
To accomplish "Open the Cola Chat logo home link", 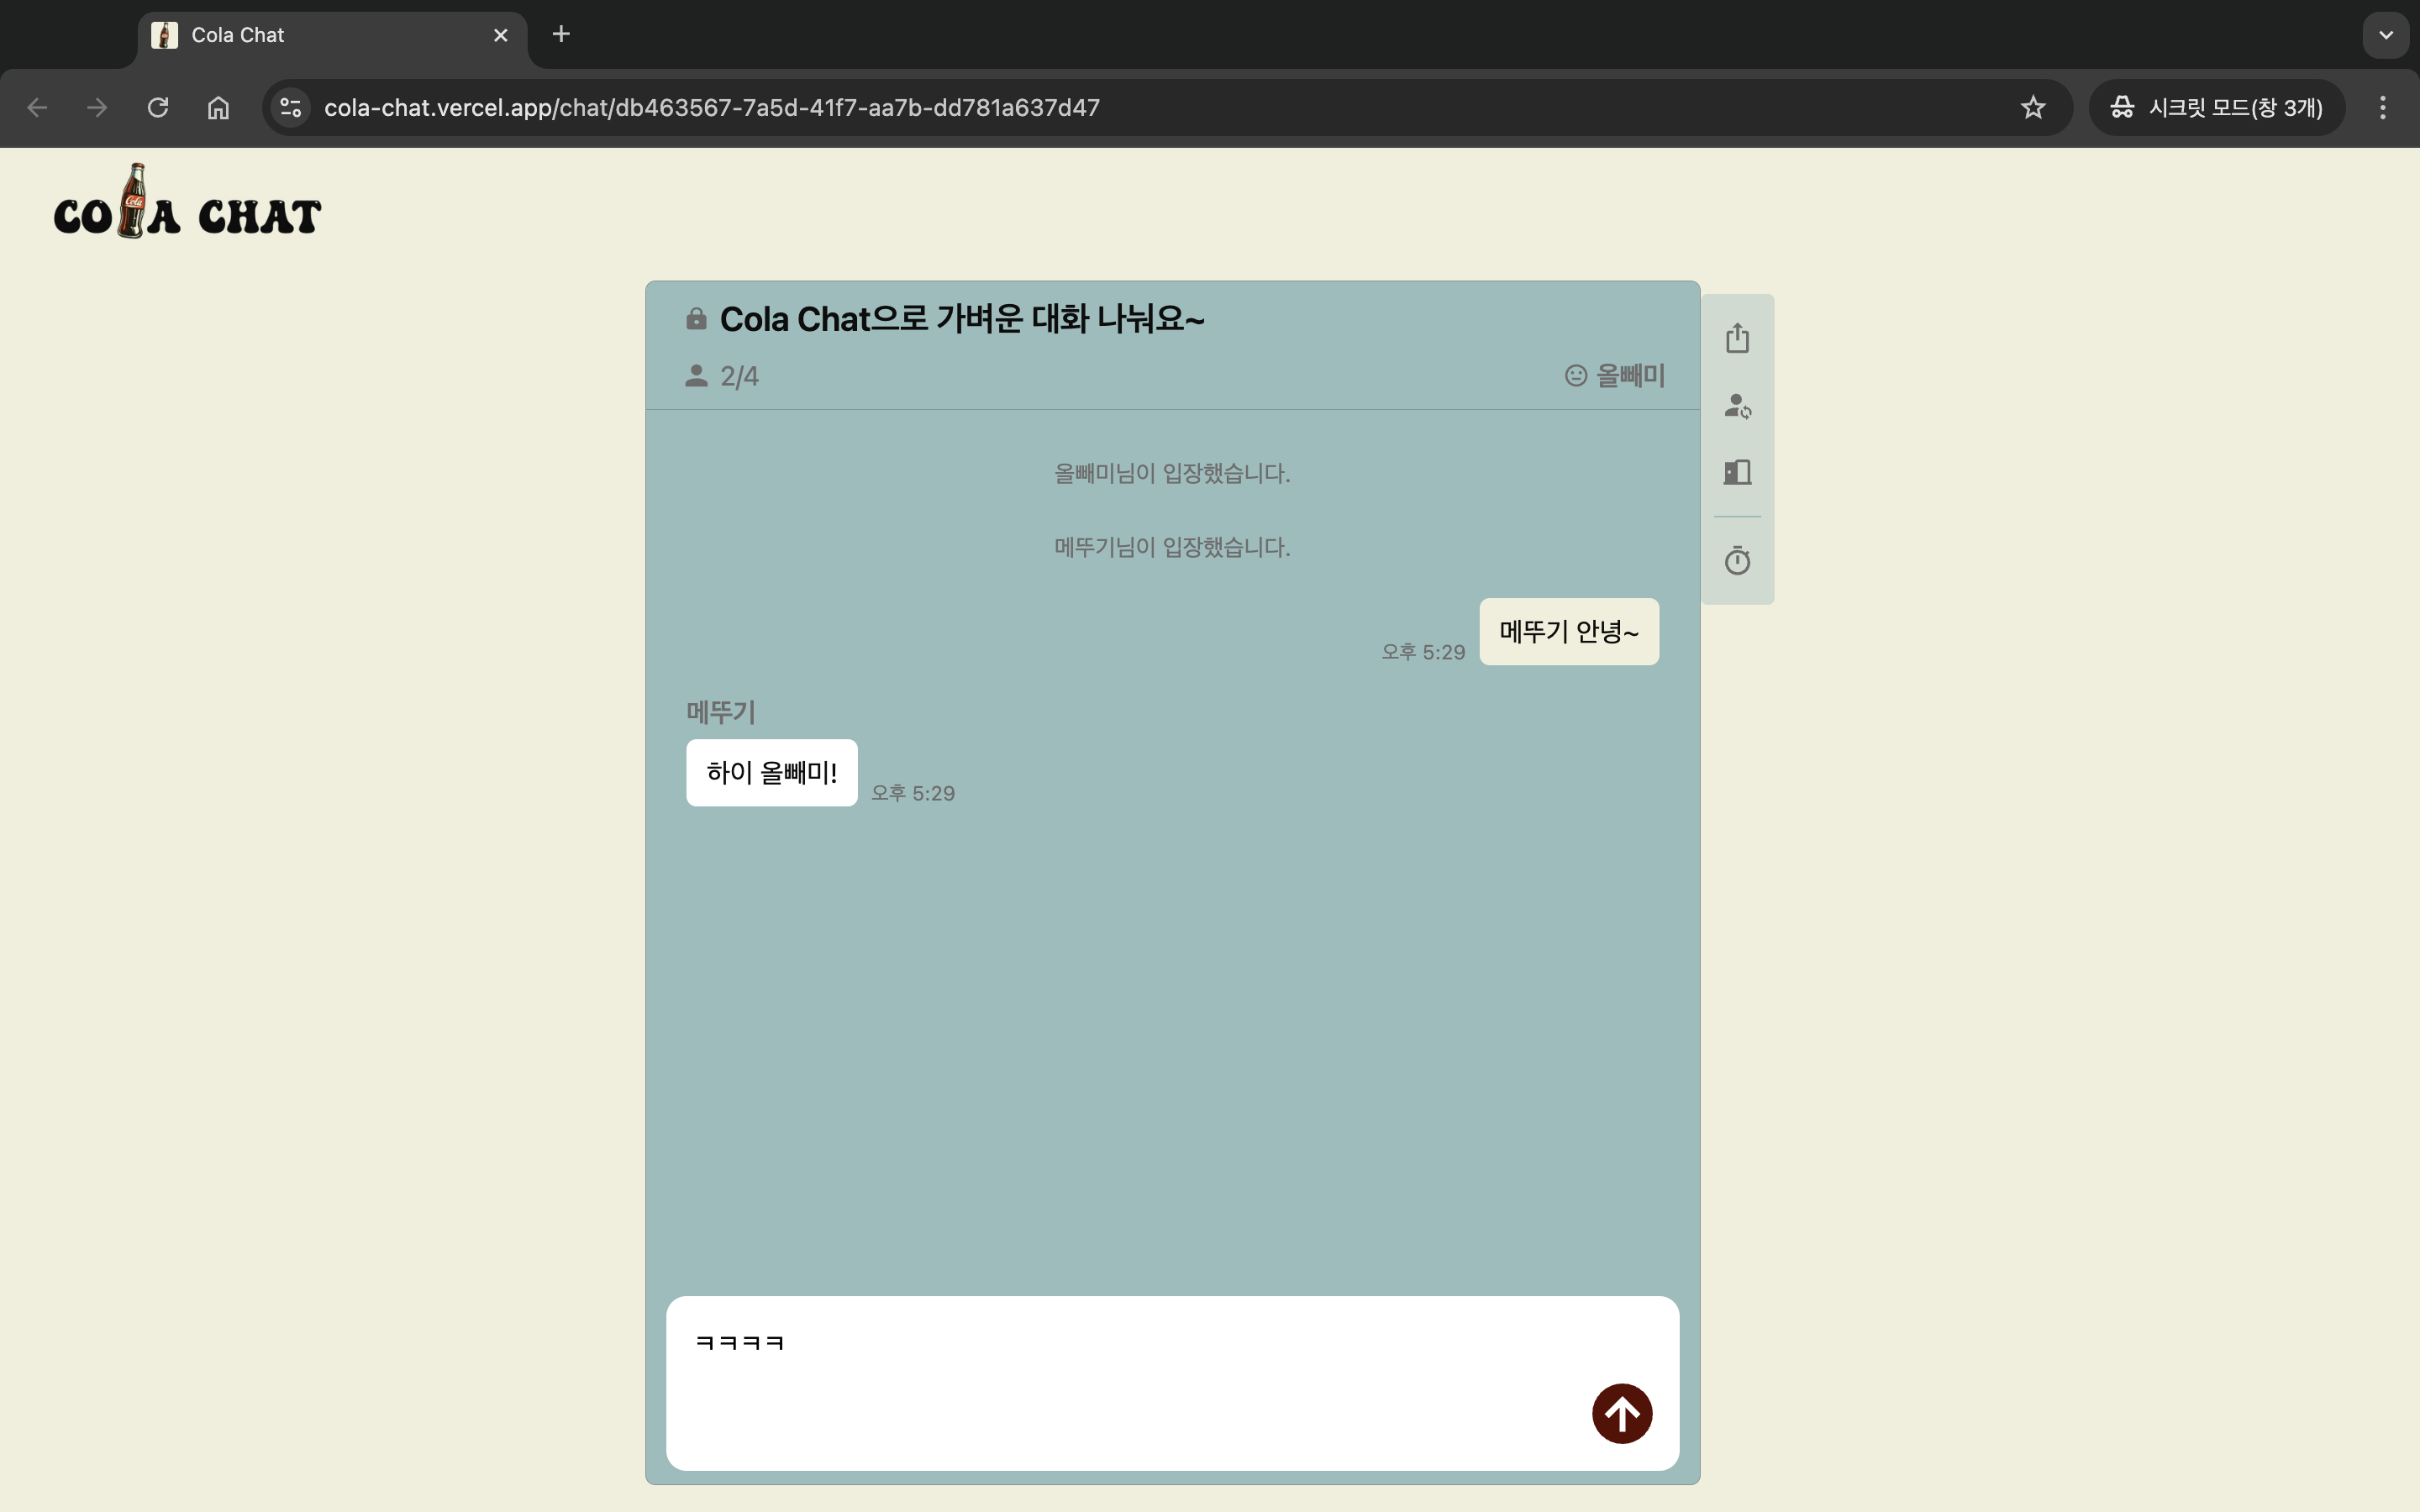I will click(x=187, y=203).
